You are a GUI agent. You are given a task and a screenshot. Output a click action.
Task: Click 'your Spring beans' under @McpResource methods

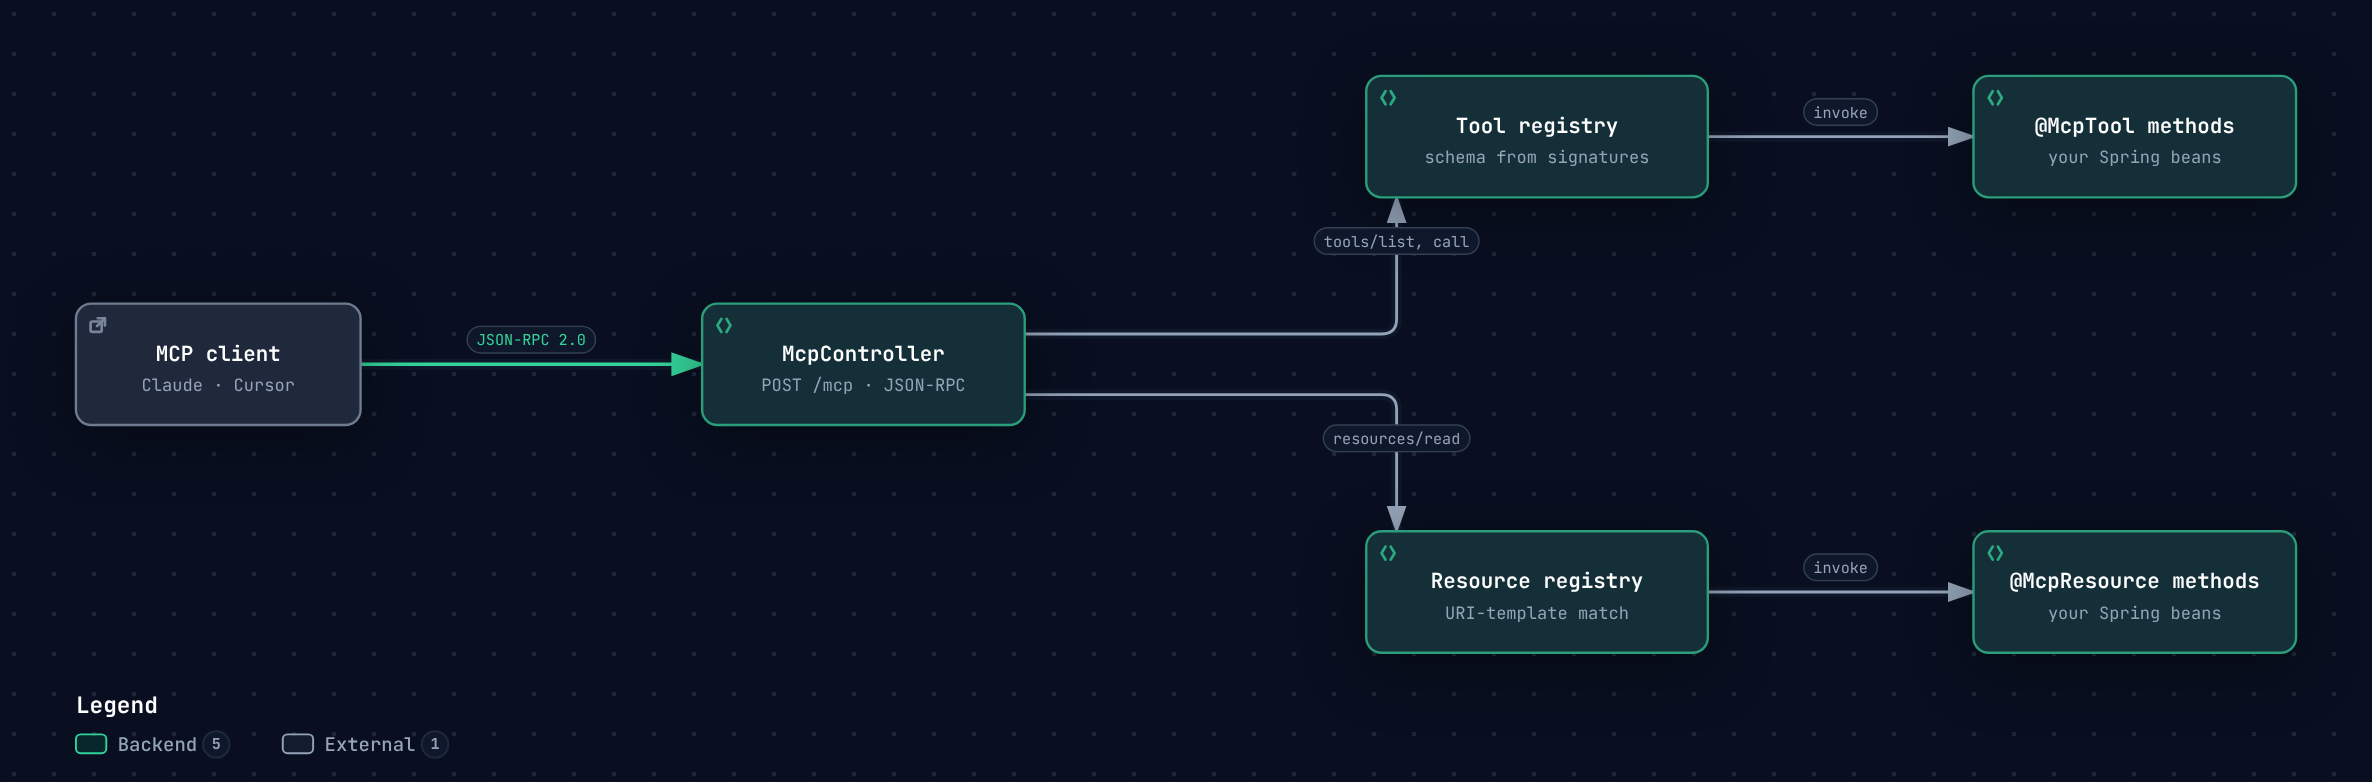[2134, 613]
